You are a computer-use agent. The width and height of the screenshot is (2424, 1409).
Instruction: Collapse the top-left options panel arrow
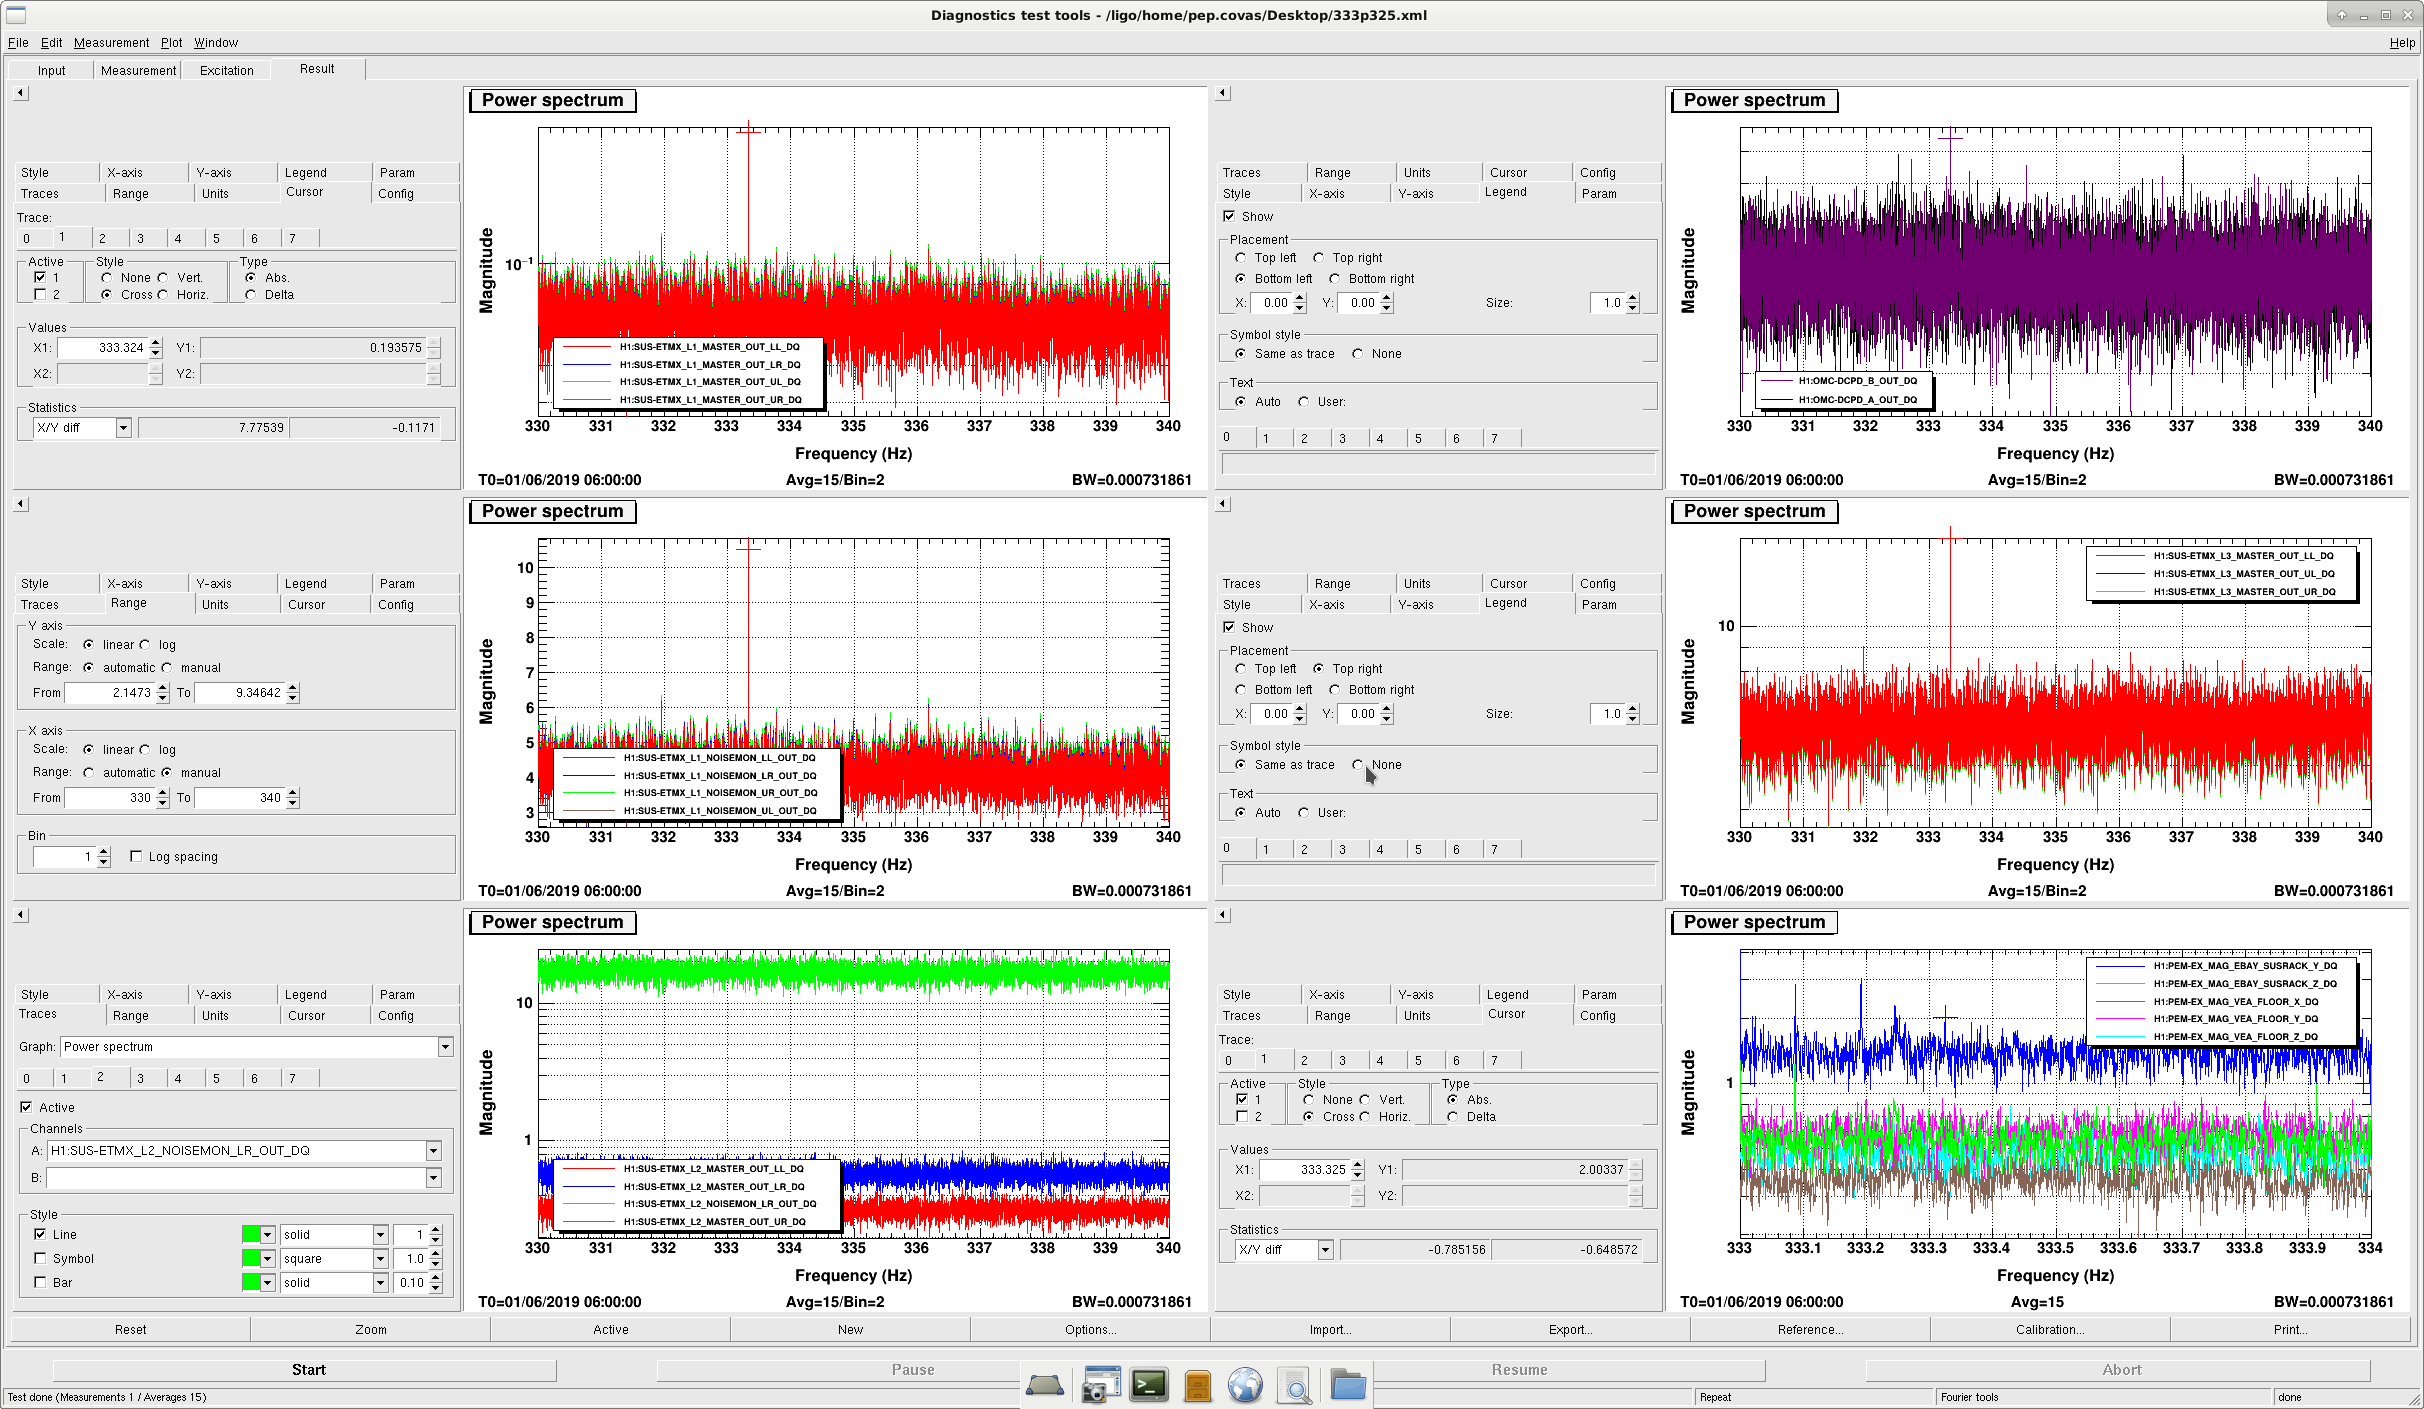tap(21, 93)
